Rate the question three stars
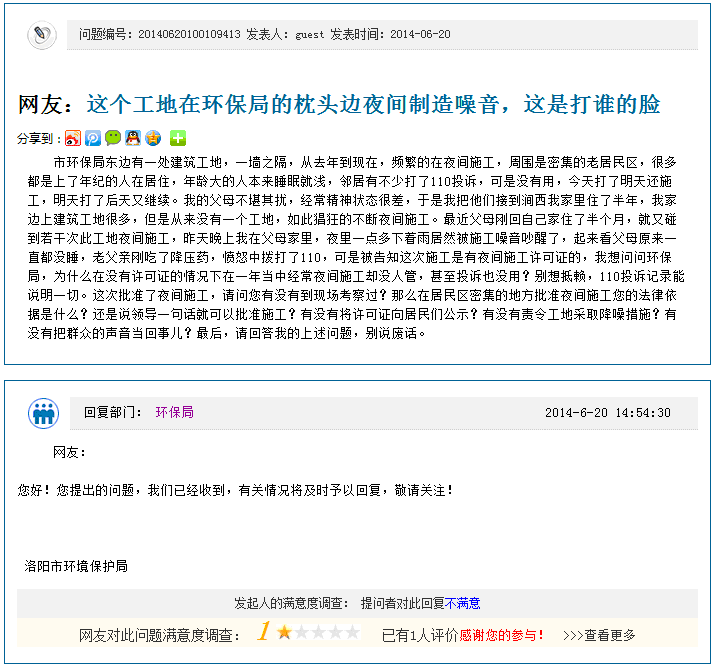 pos(318,632)
